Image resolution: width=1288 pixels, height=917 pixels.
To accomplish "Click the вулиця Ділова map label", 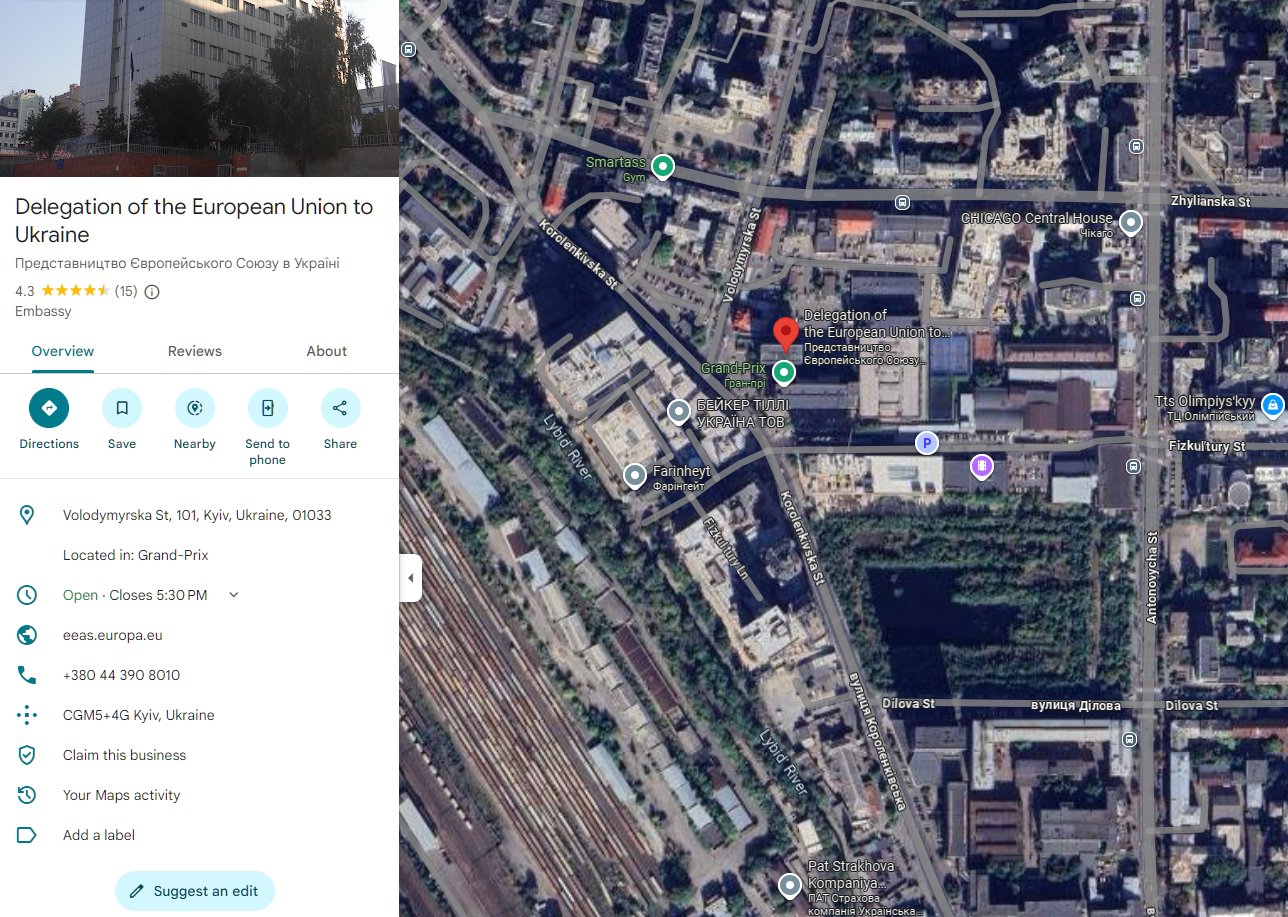I will (1076, 705).
